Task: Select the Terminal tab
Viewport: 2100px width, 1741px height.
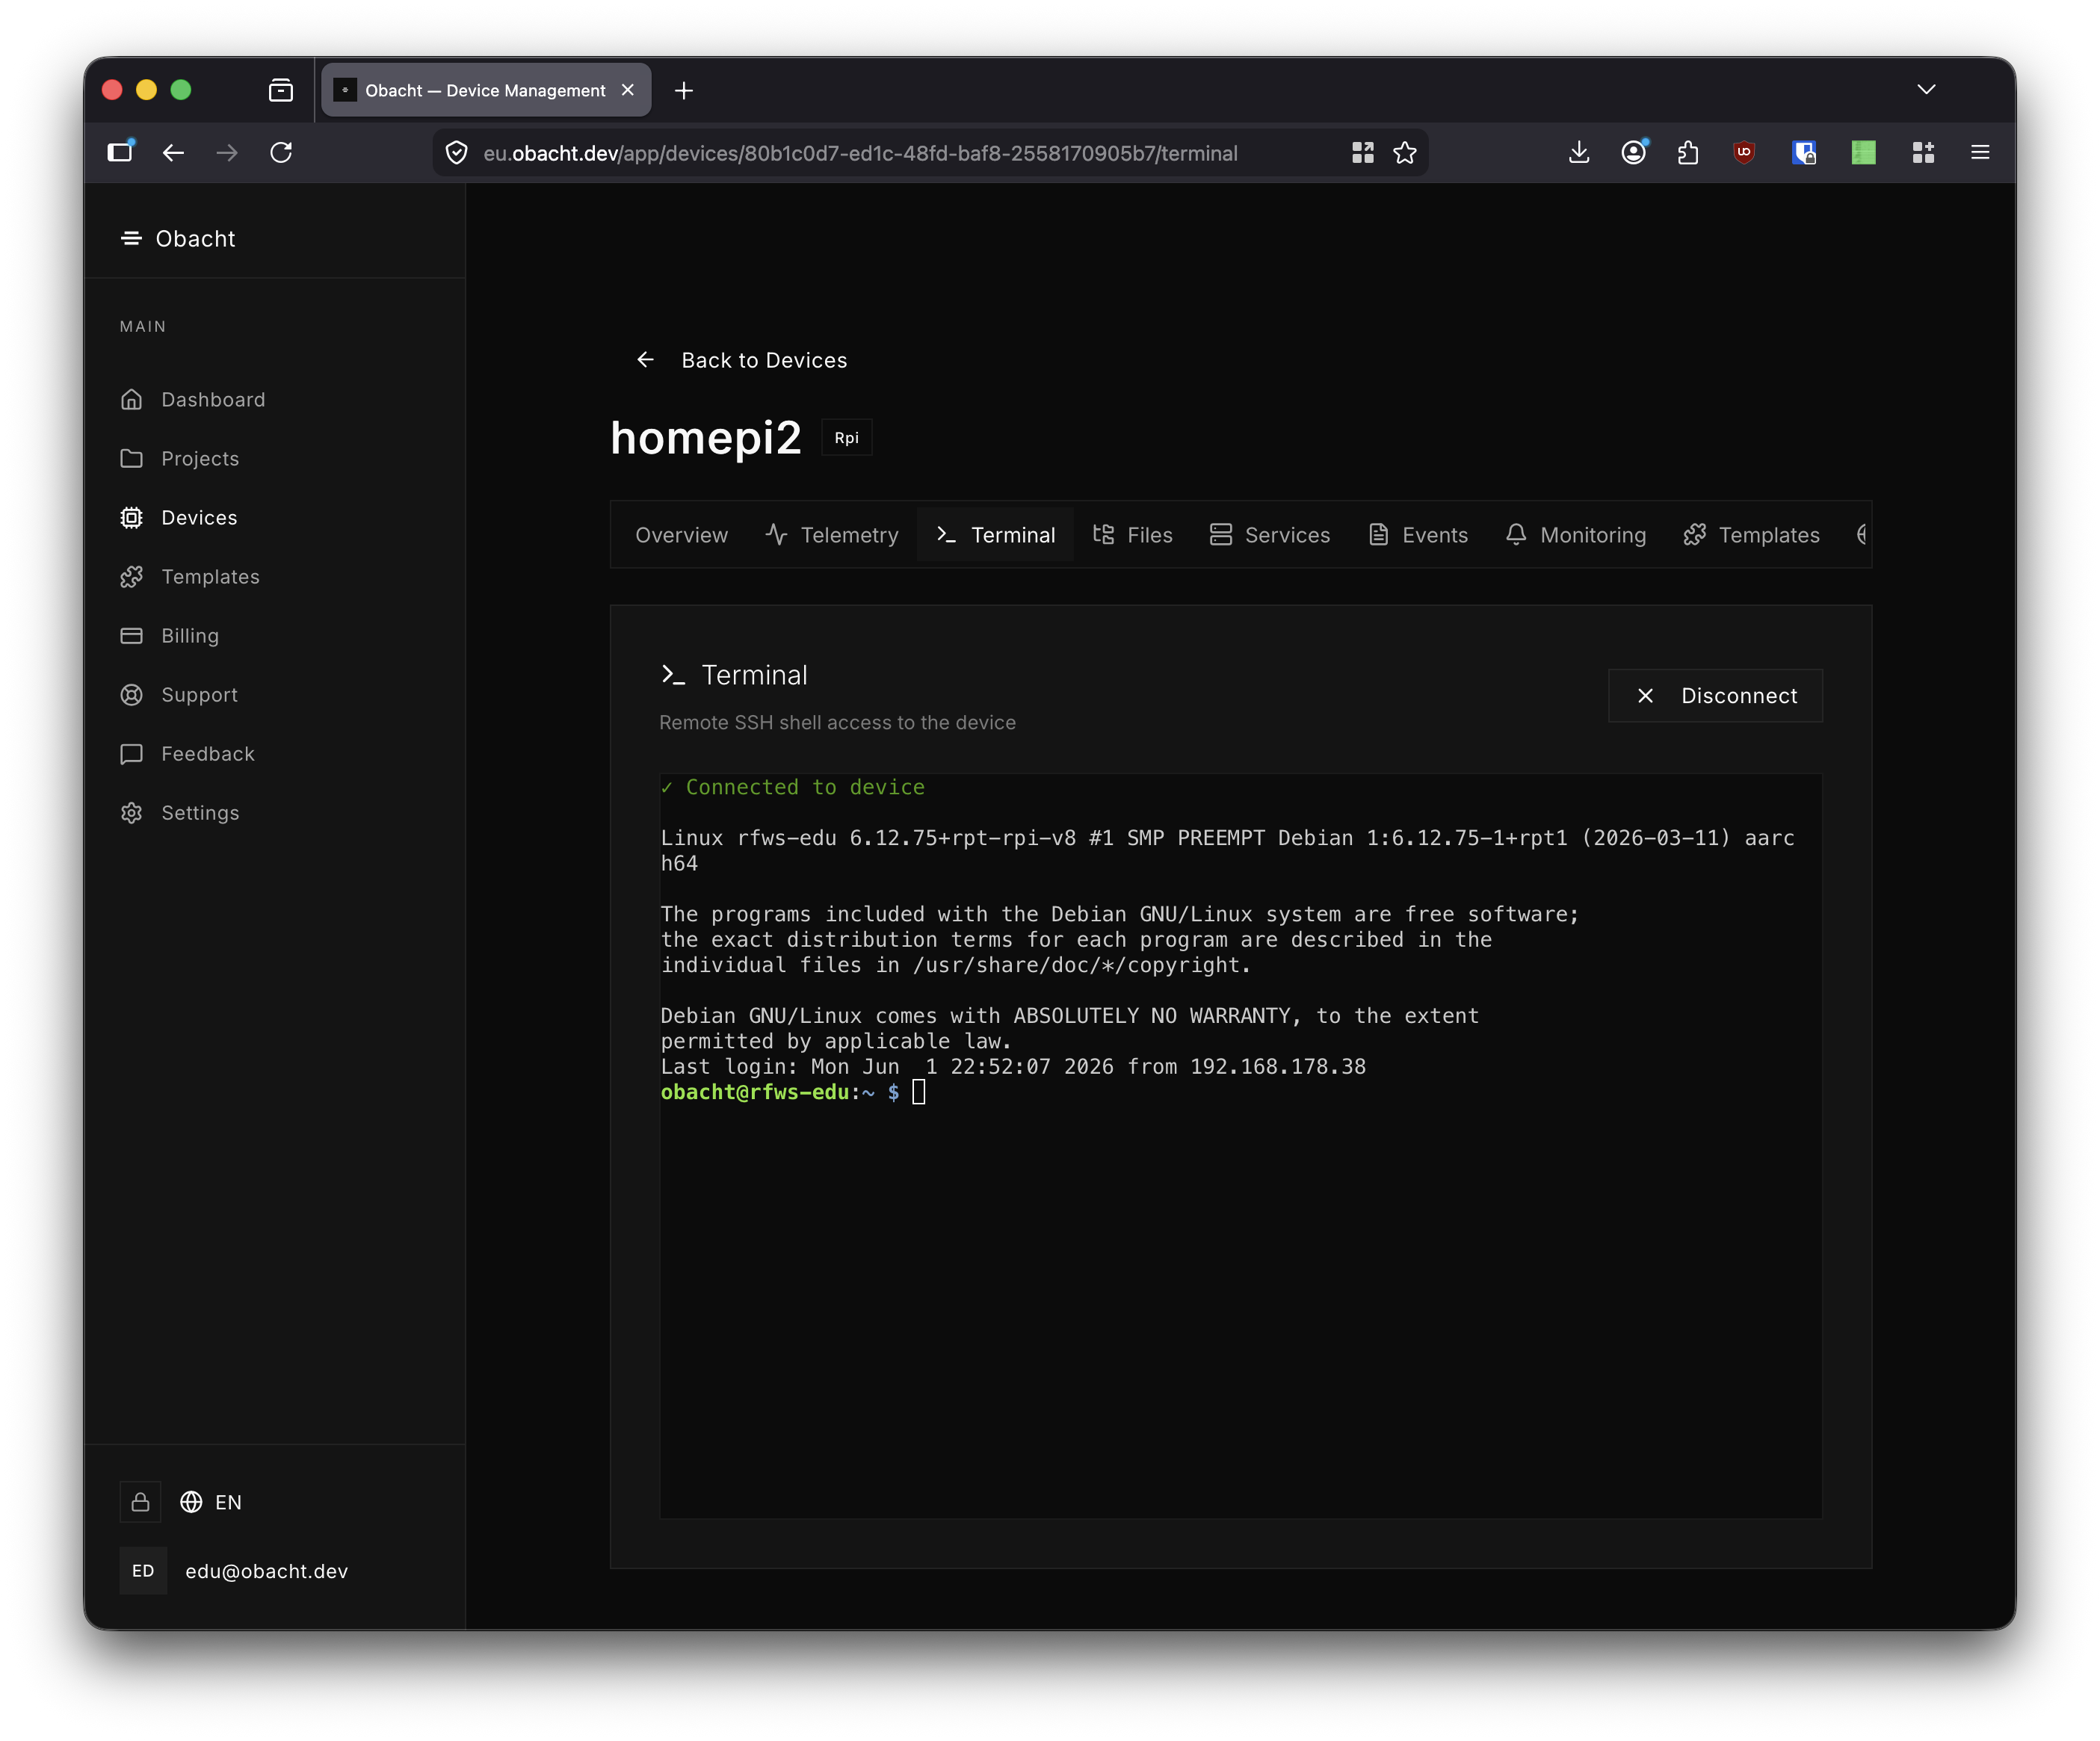Action: [996, 535]
